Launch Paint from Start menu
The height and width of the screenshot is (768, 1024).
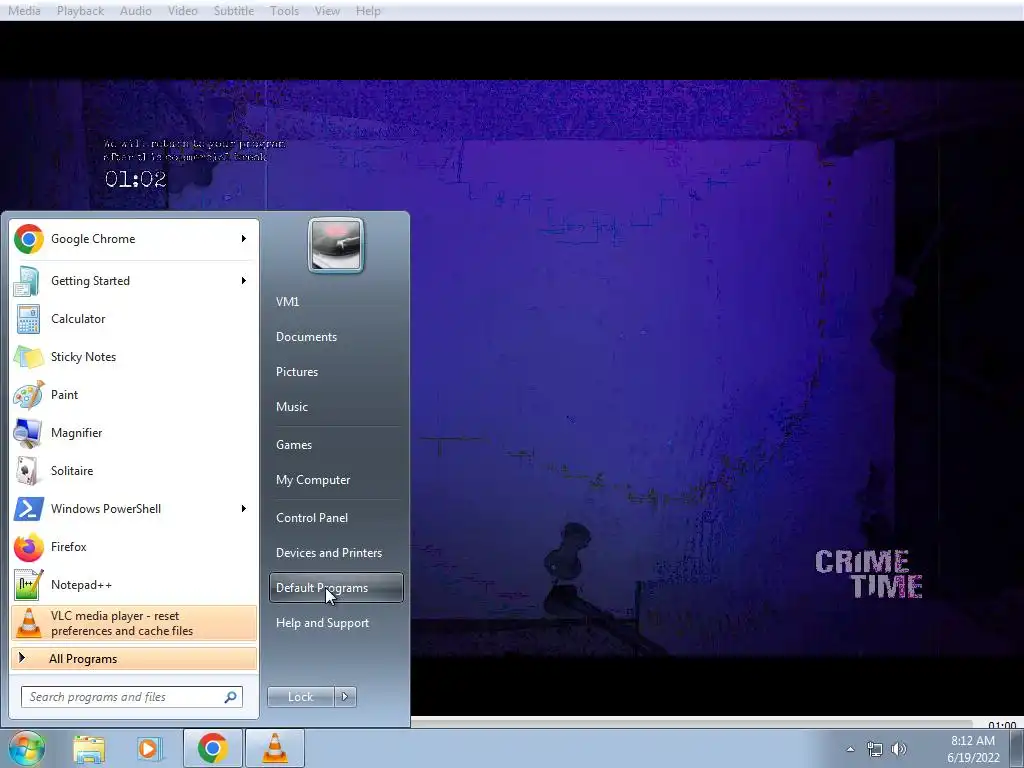click(x=134, y=394)
